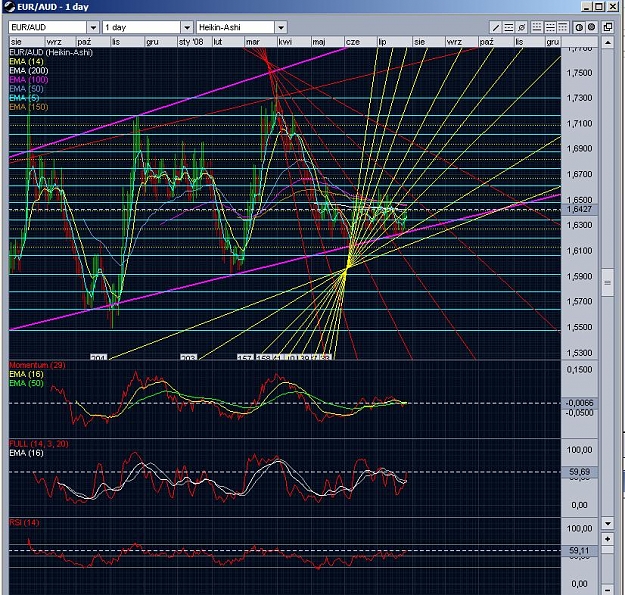This screenshot has width=625, height=595.
Task: Click EMA (16) label in Momentum panel
Action: coord(26,374)
